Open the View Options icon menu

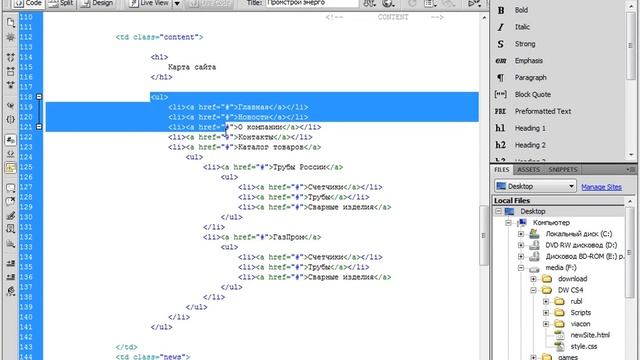pyautogui.click(x=430, y=4)
